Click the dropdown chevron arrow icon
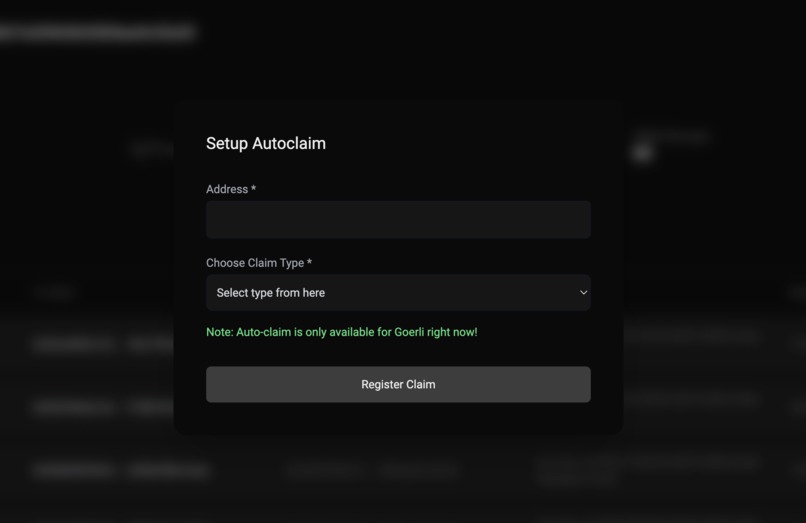Image resolution: width=806 pixels, height=523 pixels. [x=583, y=292]
